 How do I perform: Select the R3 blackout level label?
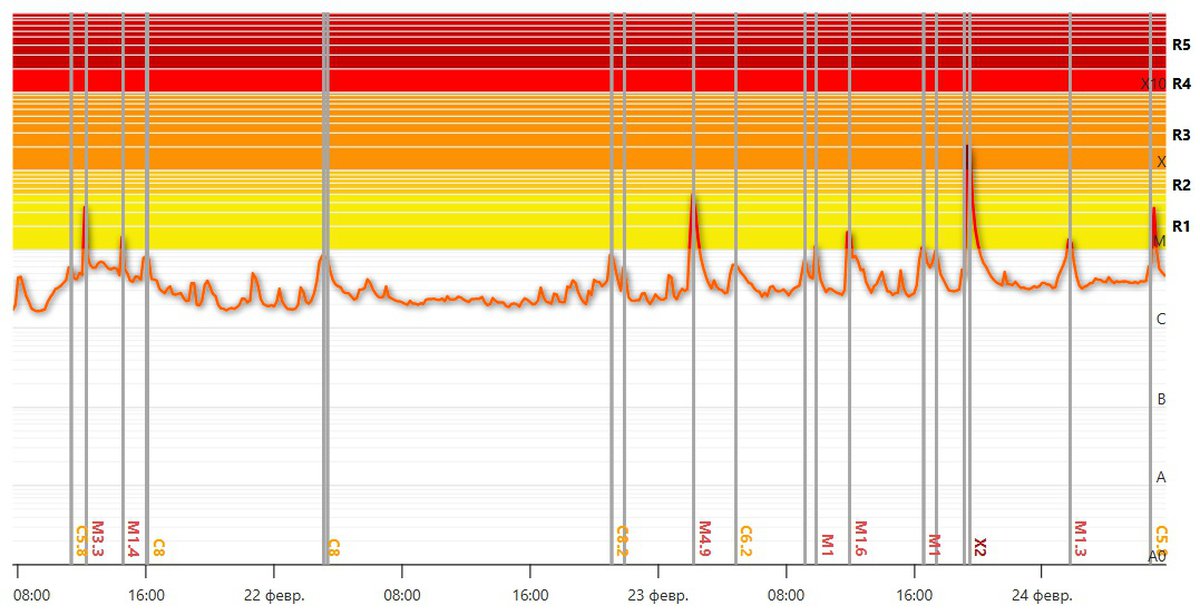point(1181,135)
